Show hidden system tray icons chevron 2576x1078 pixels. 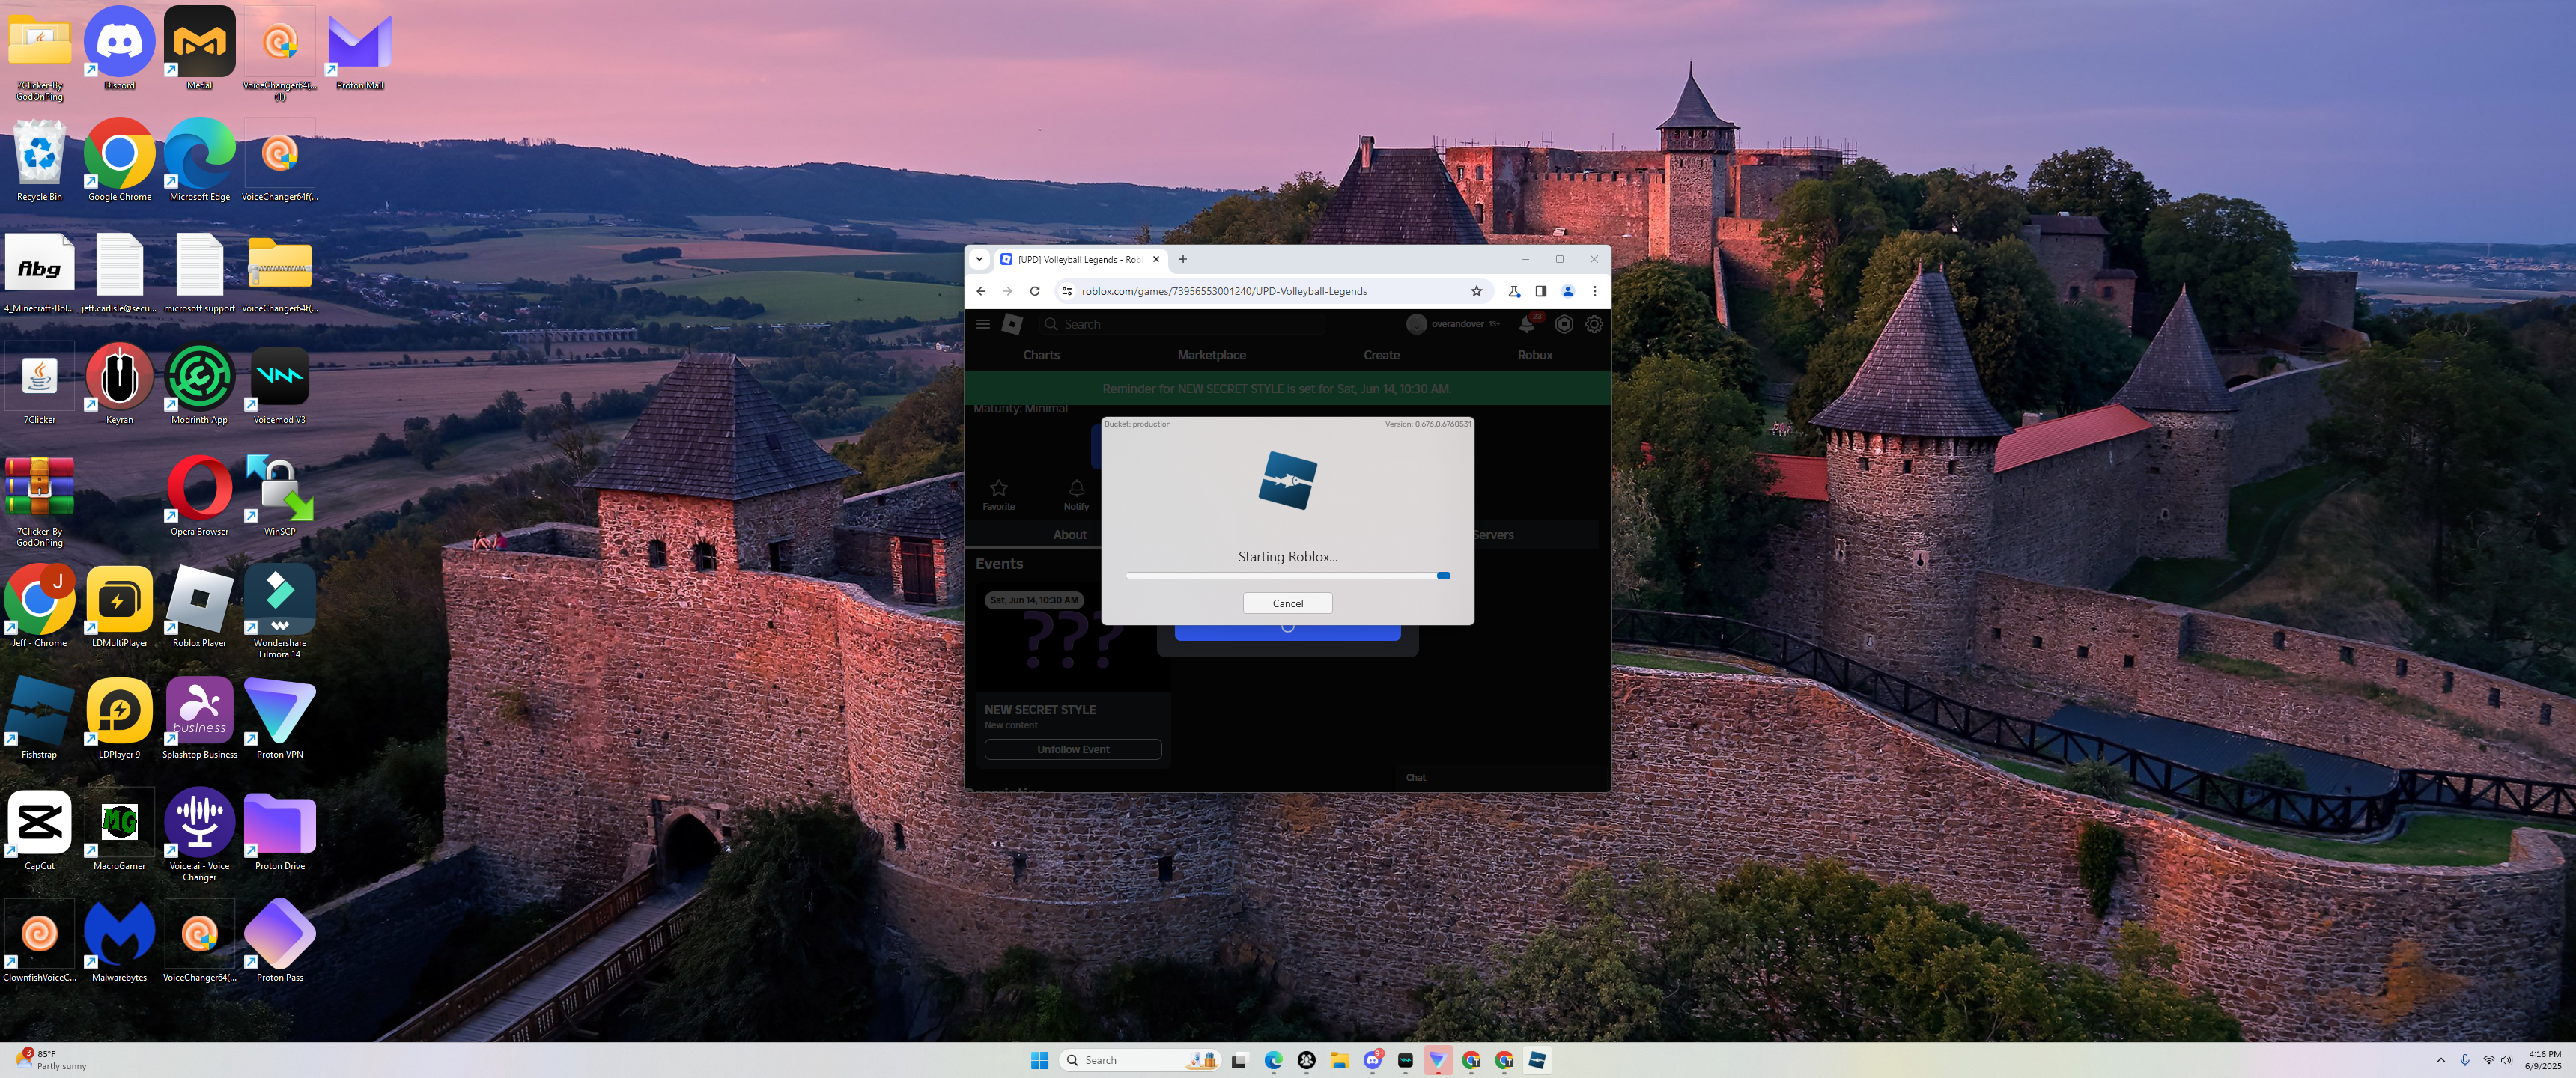[2441, 1060]
